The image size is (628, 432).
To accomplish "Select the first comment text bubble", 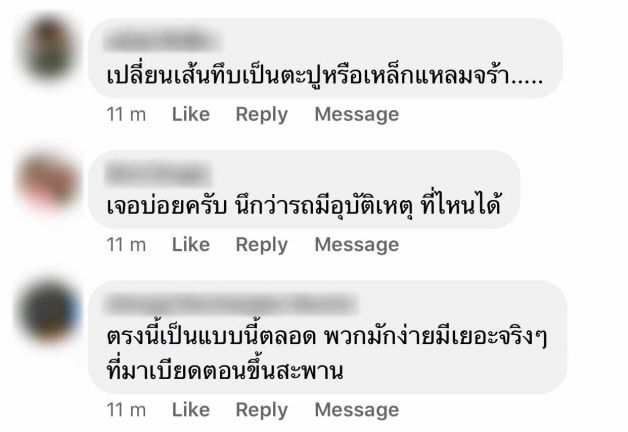I will [325, 58].
